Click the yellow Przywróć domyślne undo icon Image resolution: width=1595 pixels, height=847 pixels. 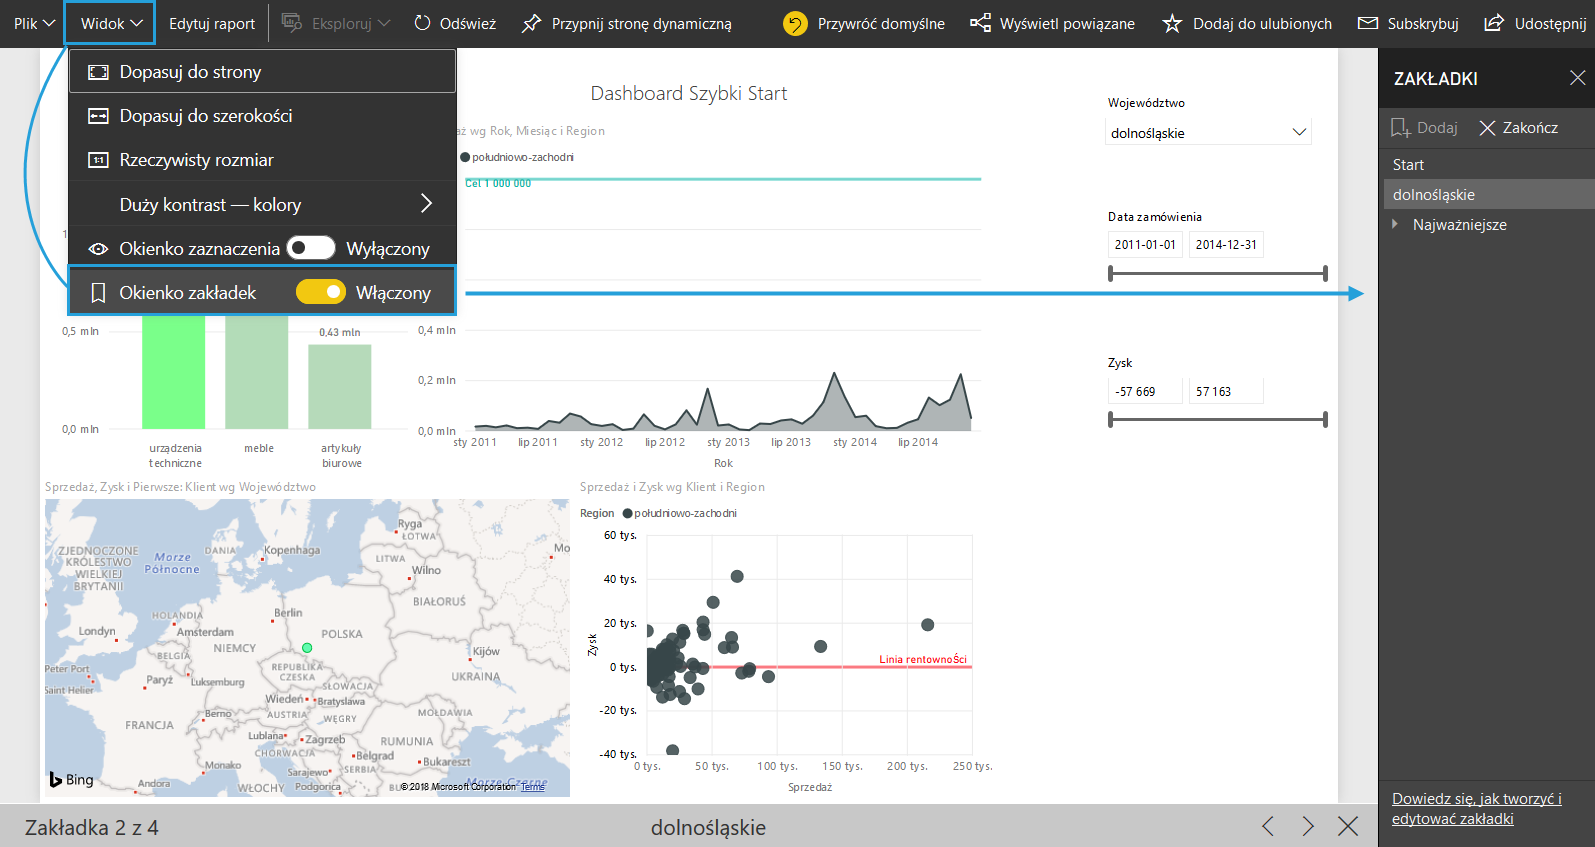[x=795, y=23]
